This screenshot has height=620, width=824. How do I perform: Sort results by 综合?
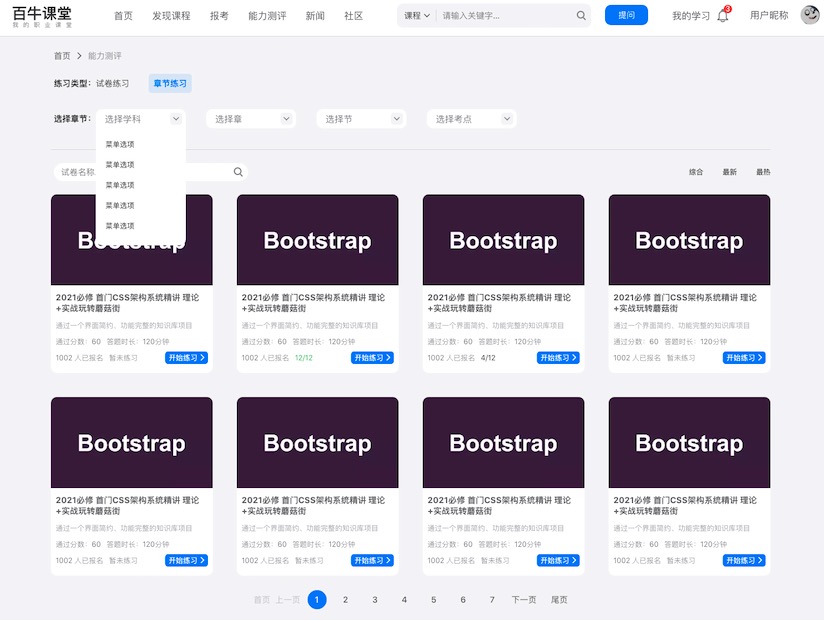pos(696,172)
